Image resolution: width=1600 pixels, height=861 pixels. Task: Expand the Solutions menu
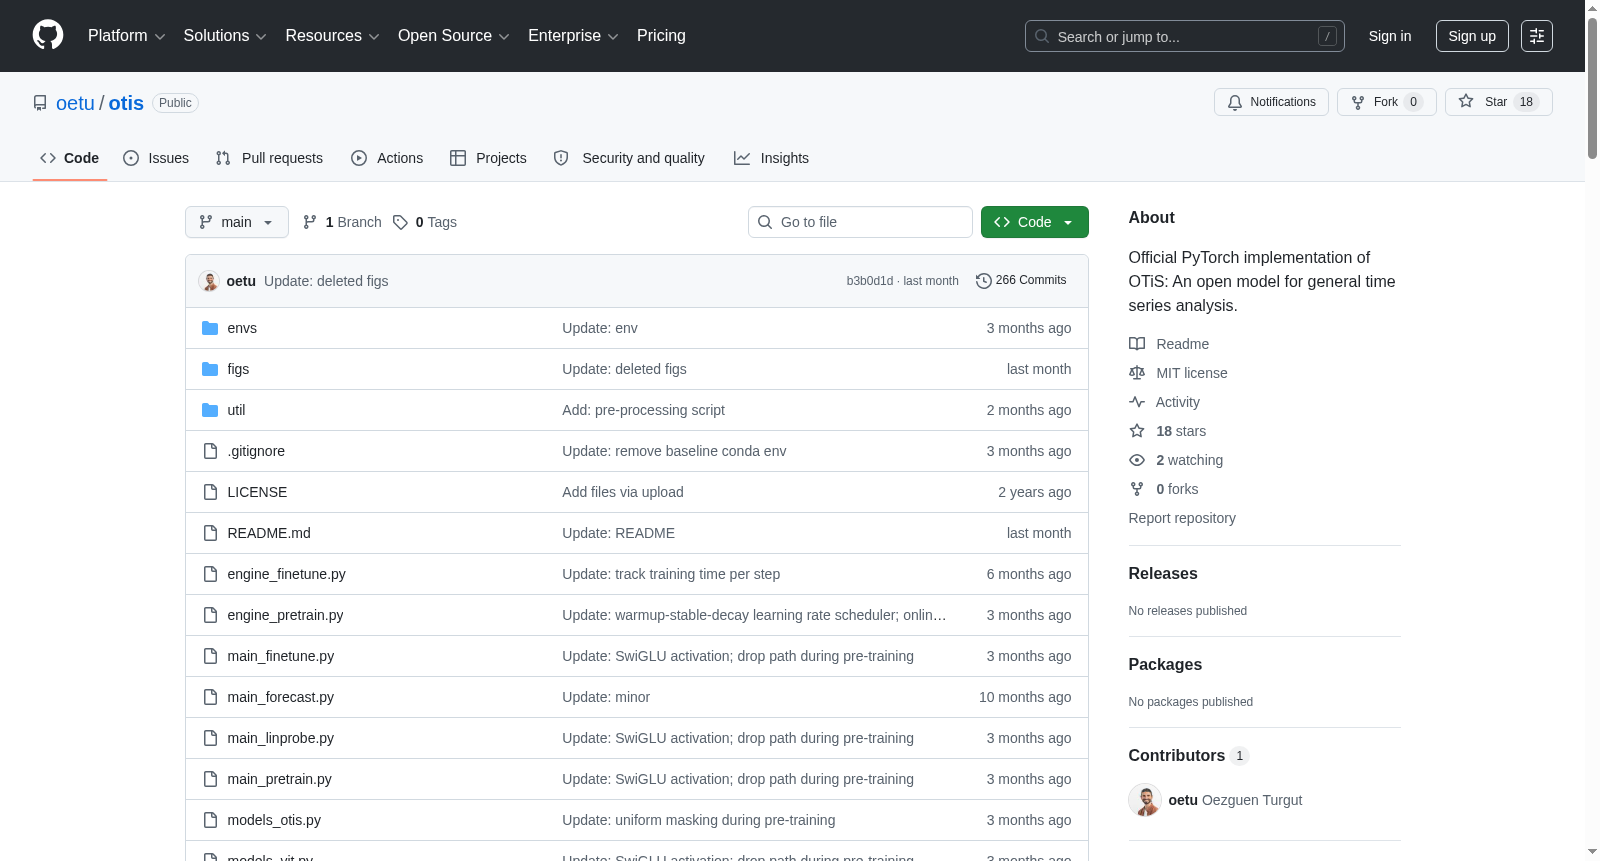(x=225, y=36)
